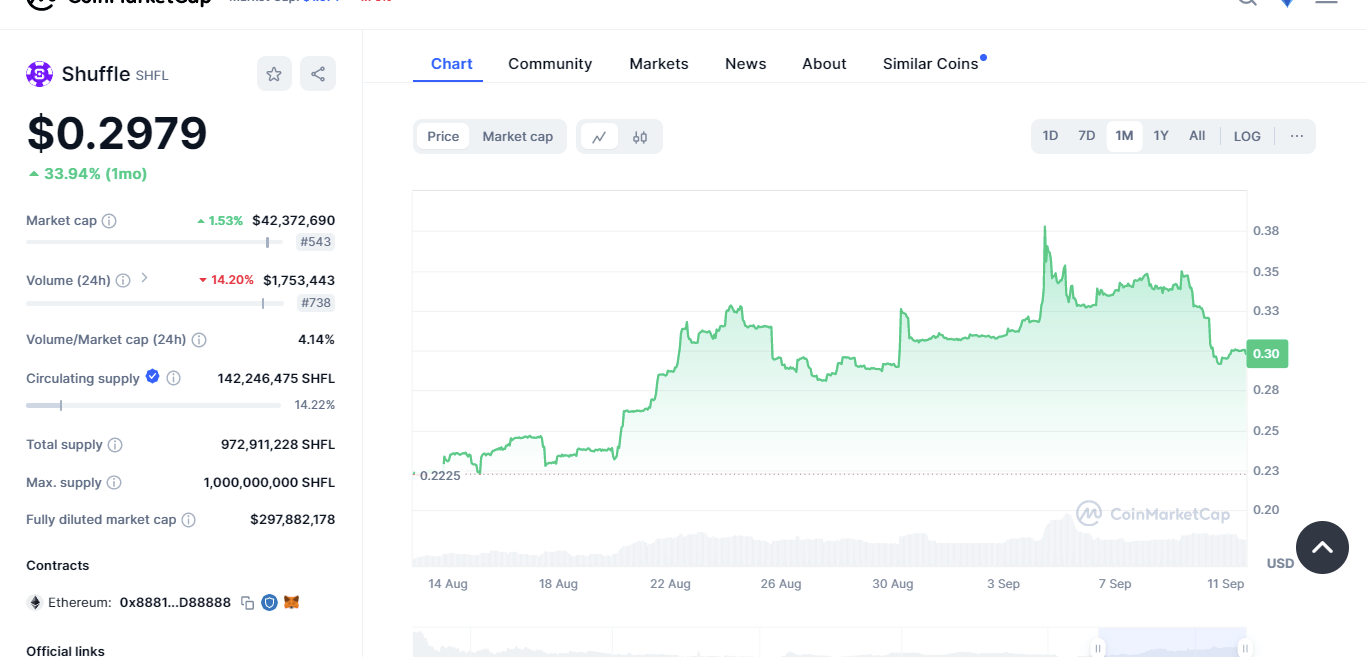Screen dimensions: 1366x657
Task: Click the search magnifier icon
Action: (1247, 2)
